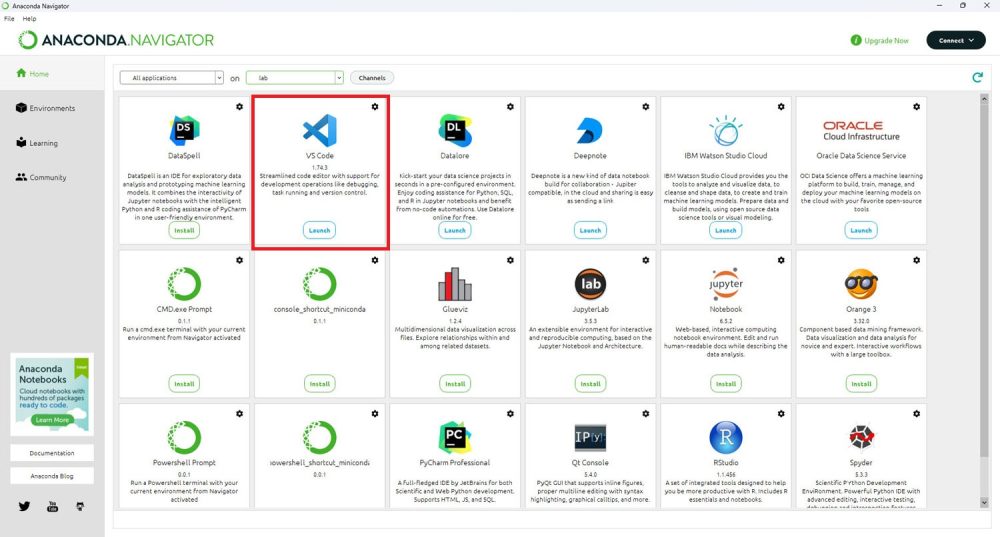Viewport: 1000px width, 537px height.
Task: Open Anaconda's GitHub page icon
Action: click(80, 506)
